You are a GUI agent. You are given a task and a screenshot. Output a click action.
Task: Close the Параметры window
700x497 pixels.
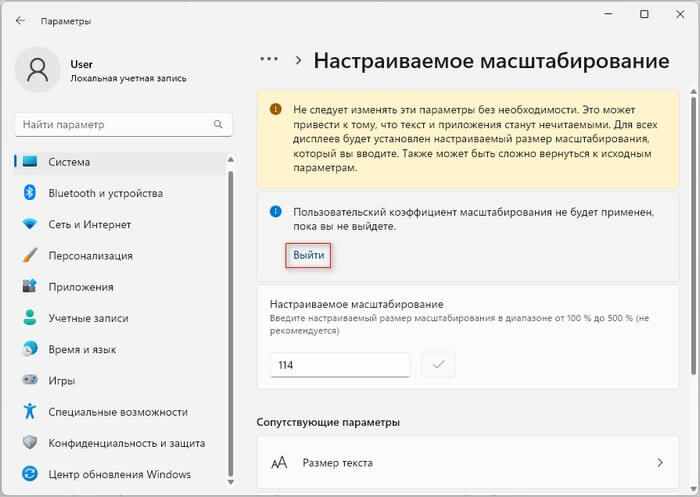(680, 14)
